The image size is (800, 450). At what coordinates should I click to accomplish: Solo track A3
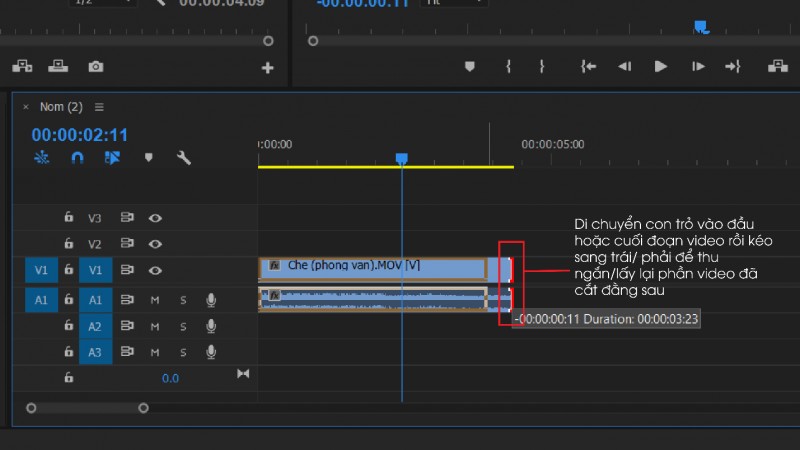(183, 353)
